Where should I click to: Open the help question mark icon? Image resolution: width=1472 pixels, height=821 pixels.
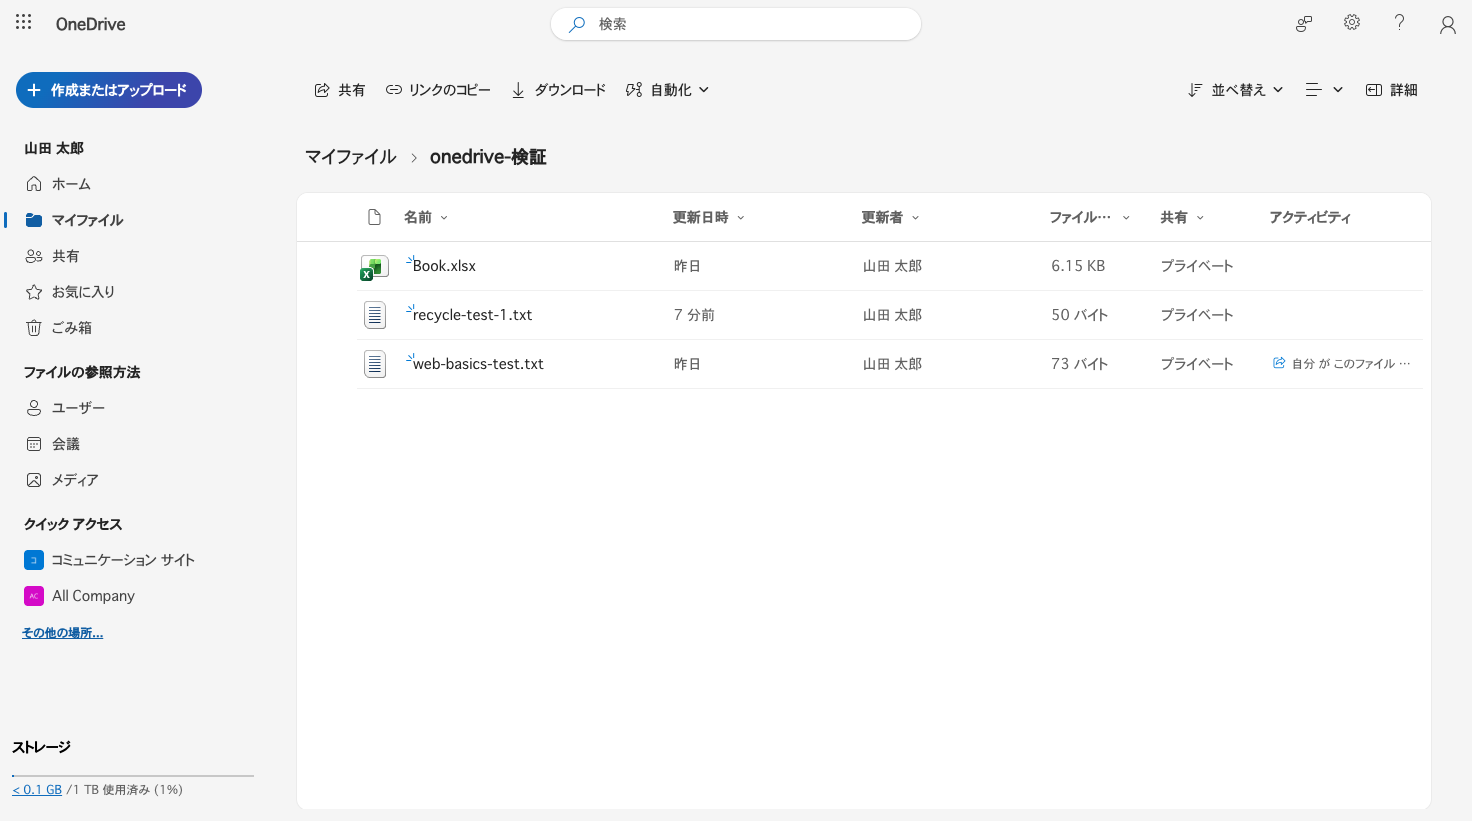(1400, 22)
